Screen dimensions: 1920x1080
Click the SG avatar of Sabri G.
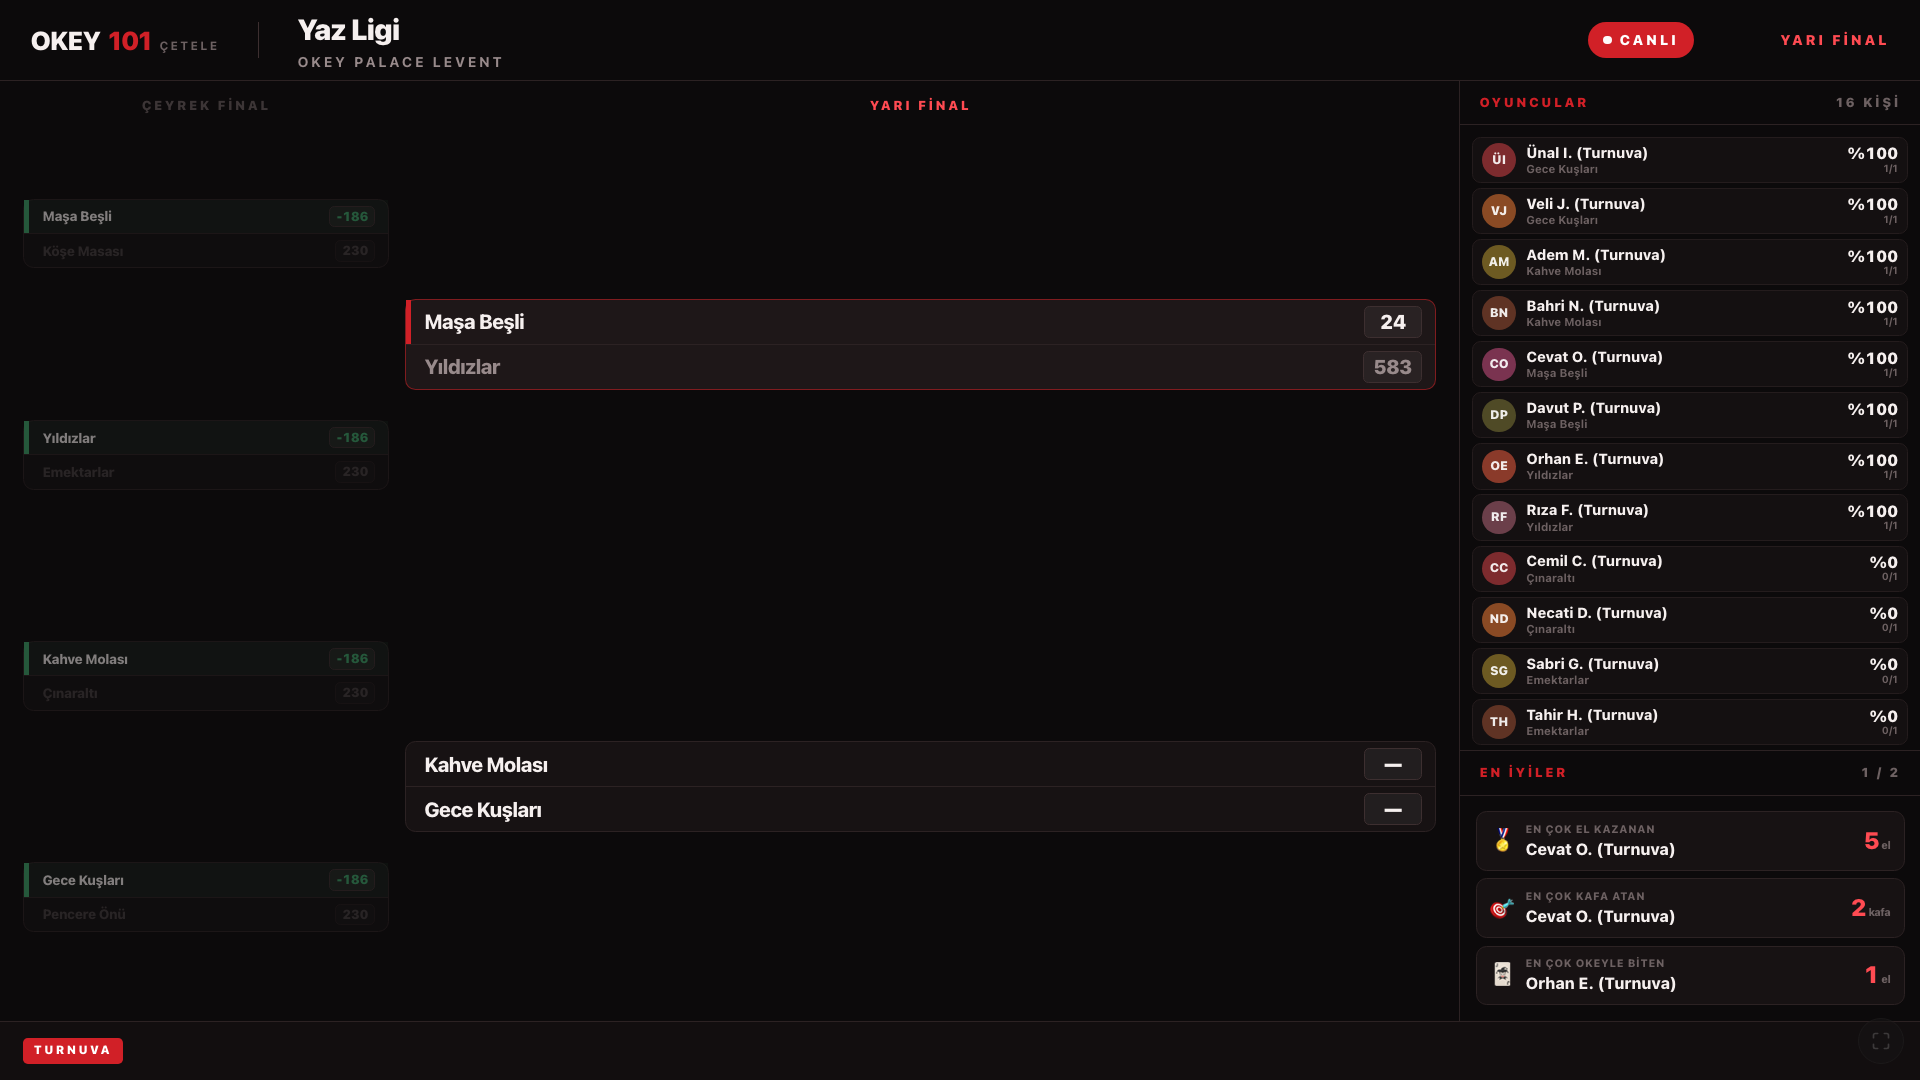[x=1498, y=671]
